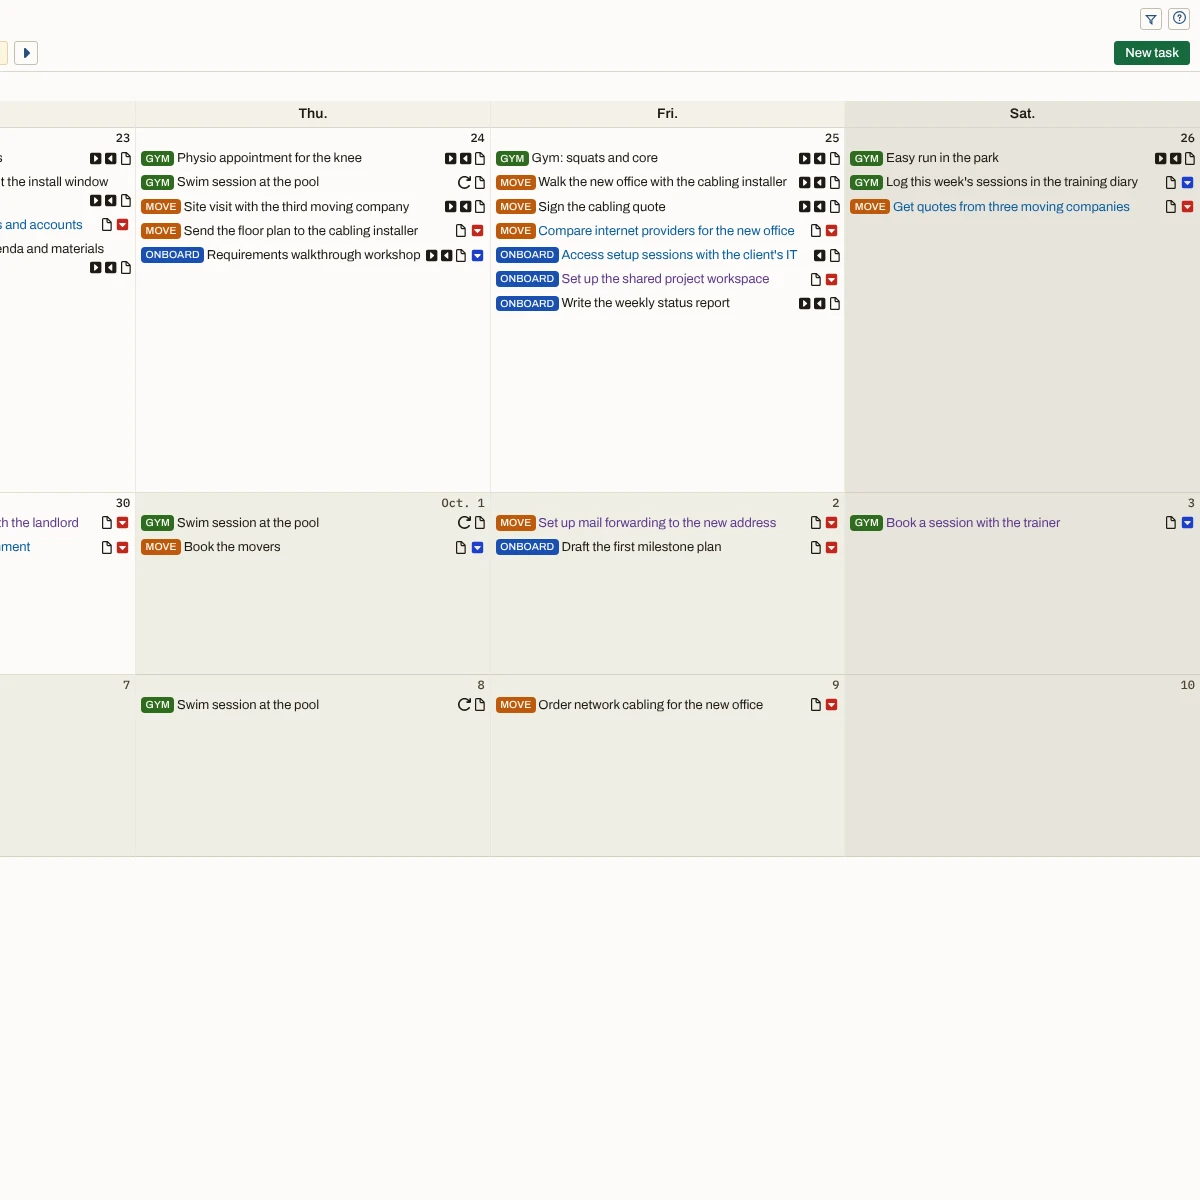The height and width of the screenshot is (1200, 1200).
Task: Open red dropdown for Set up the shared project workspace
Action: point(831,280)
